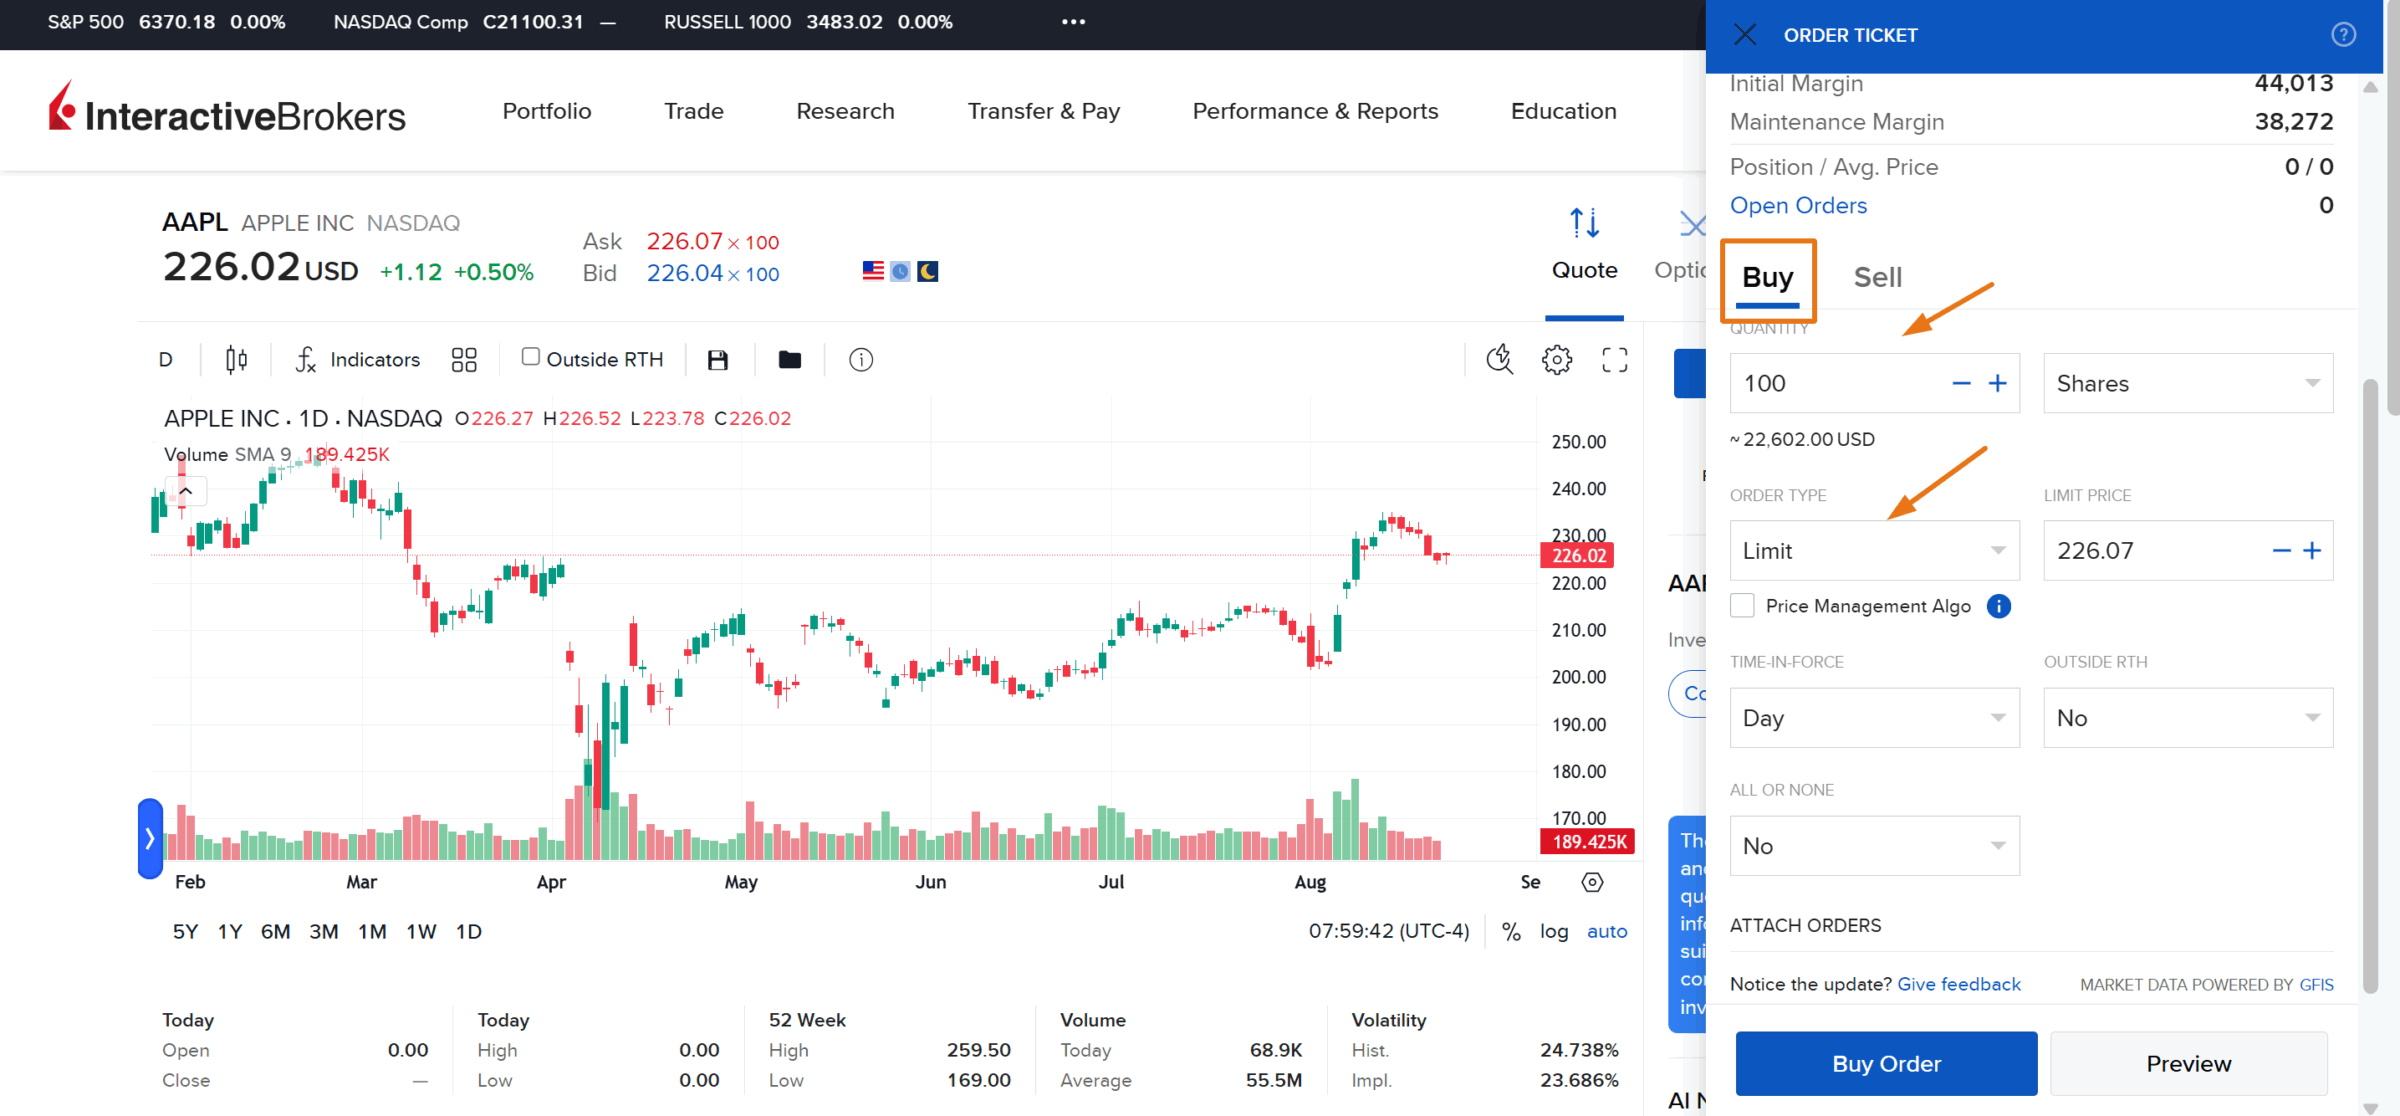The image size is (2400, 1116).
Task: Toggle log scale on chart
Action: pyautogui.click(x=1554, y=932)
